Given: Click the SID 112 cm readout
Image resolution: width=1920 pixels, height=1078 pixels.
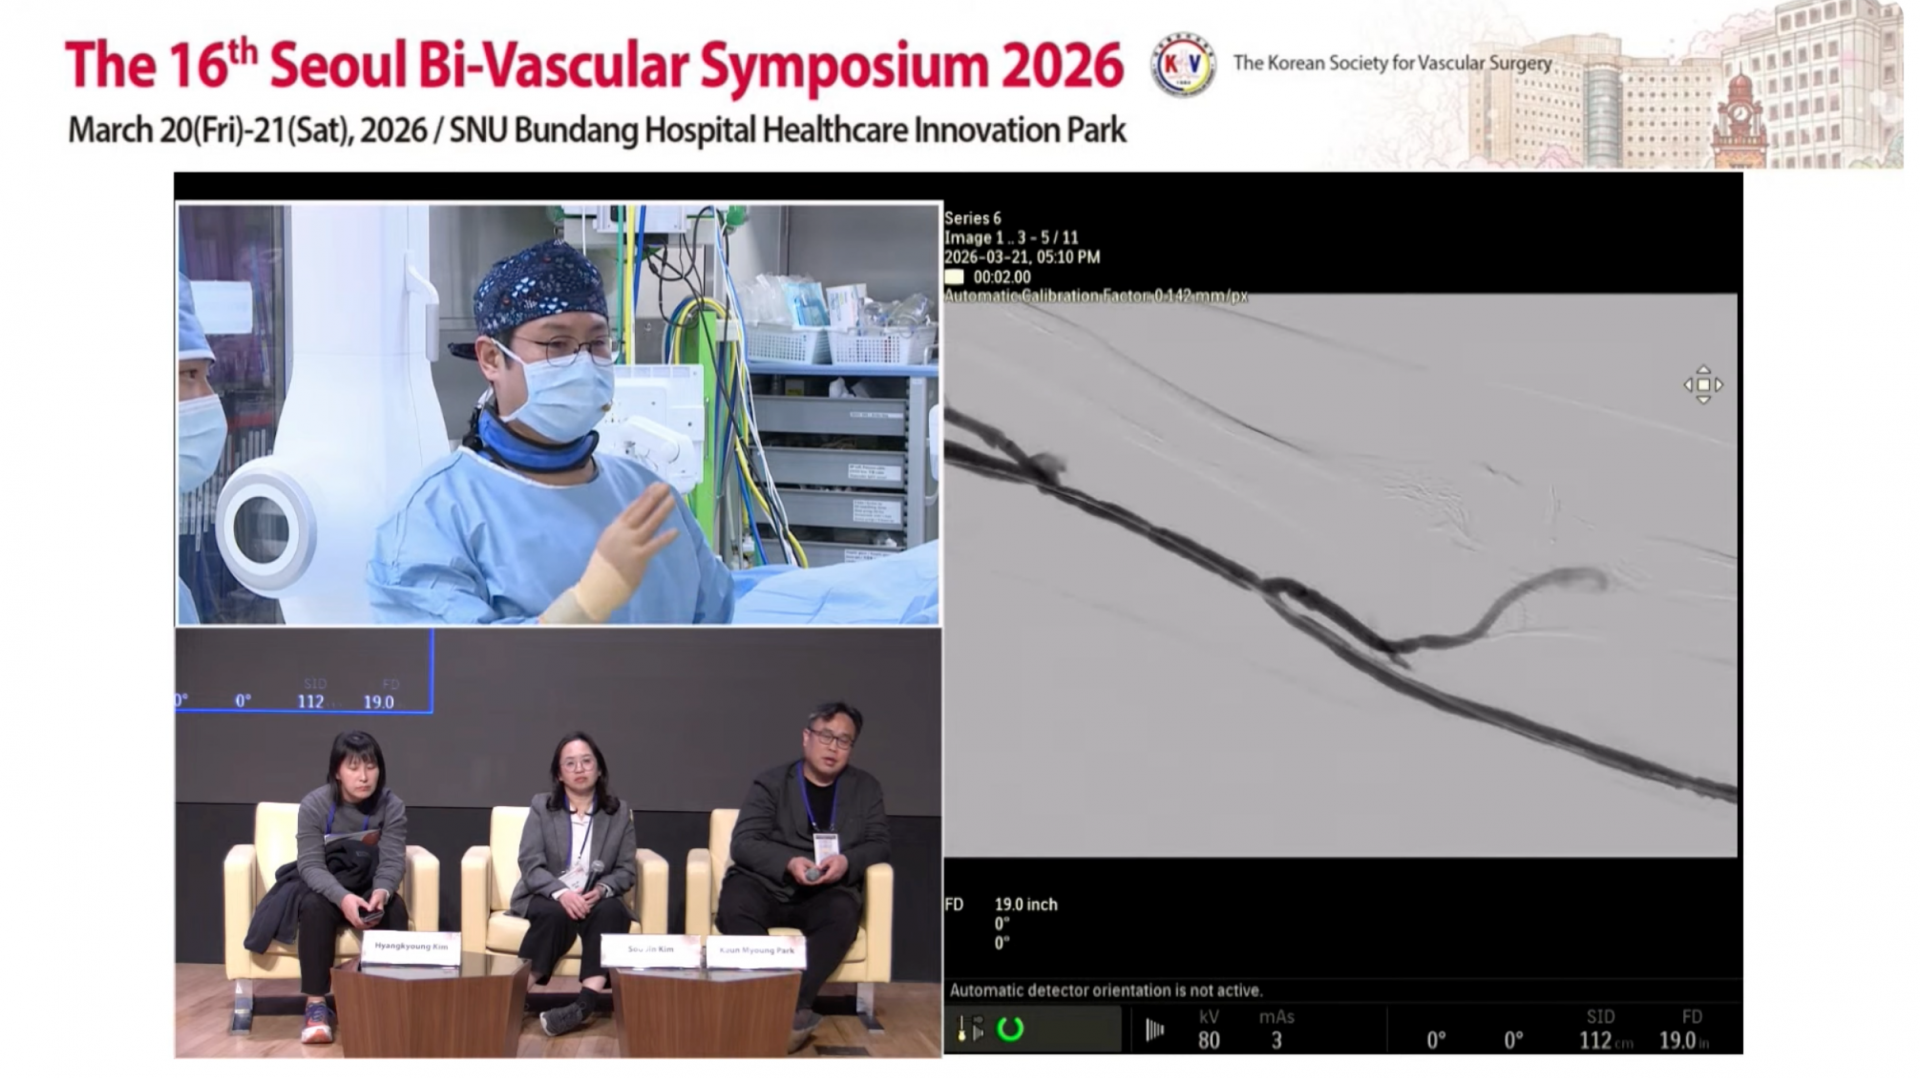Looking at the screenshot, I should pos(1605,1029).
